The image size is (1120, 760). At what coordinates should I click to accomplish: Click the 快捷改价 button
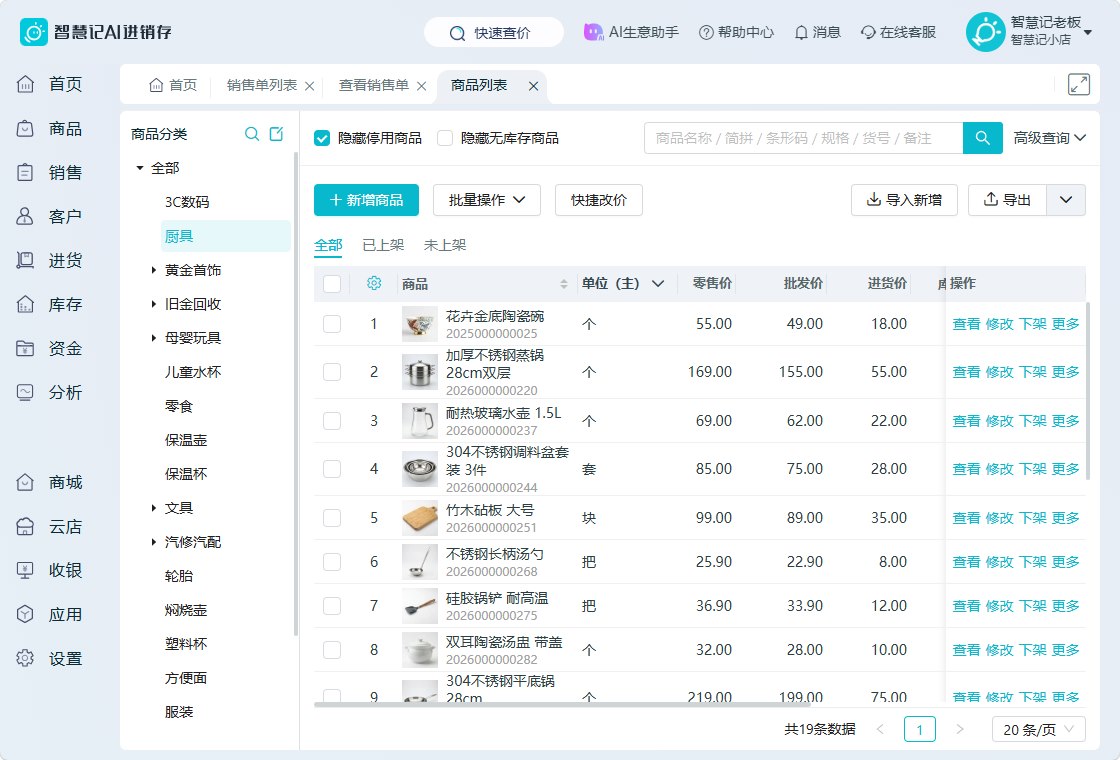click(599, 200)
